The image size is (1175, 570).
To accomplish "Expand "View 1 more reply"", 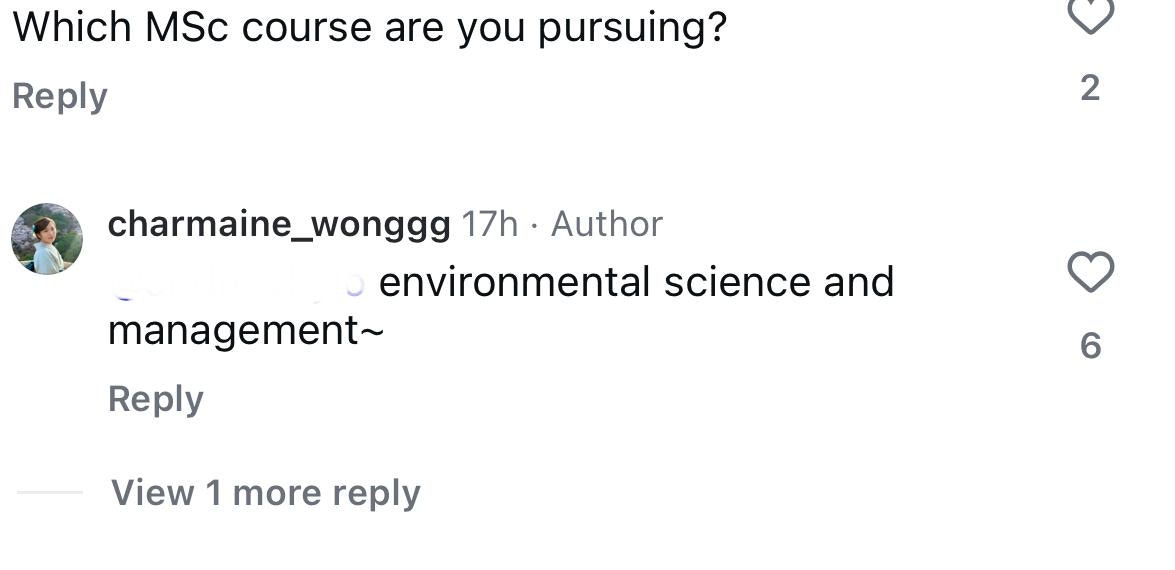I will pyautogui.click(x=265, y=493).
